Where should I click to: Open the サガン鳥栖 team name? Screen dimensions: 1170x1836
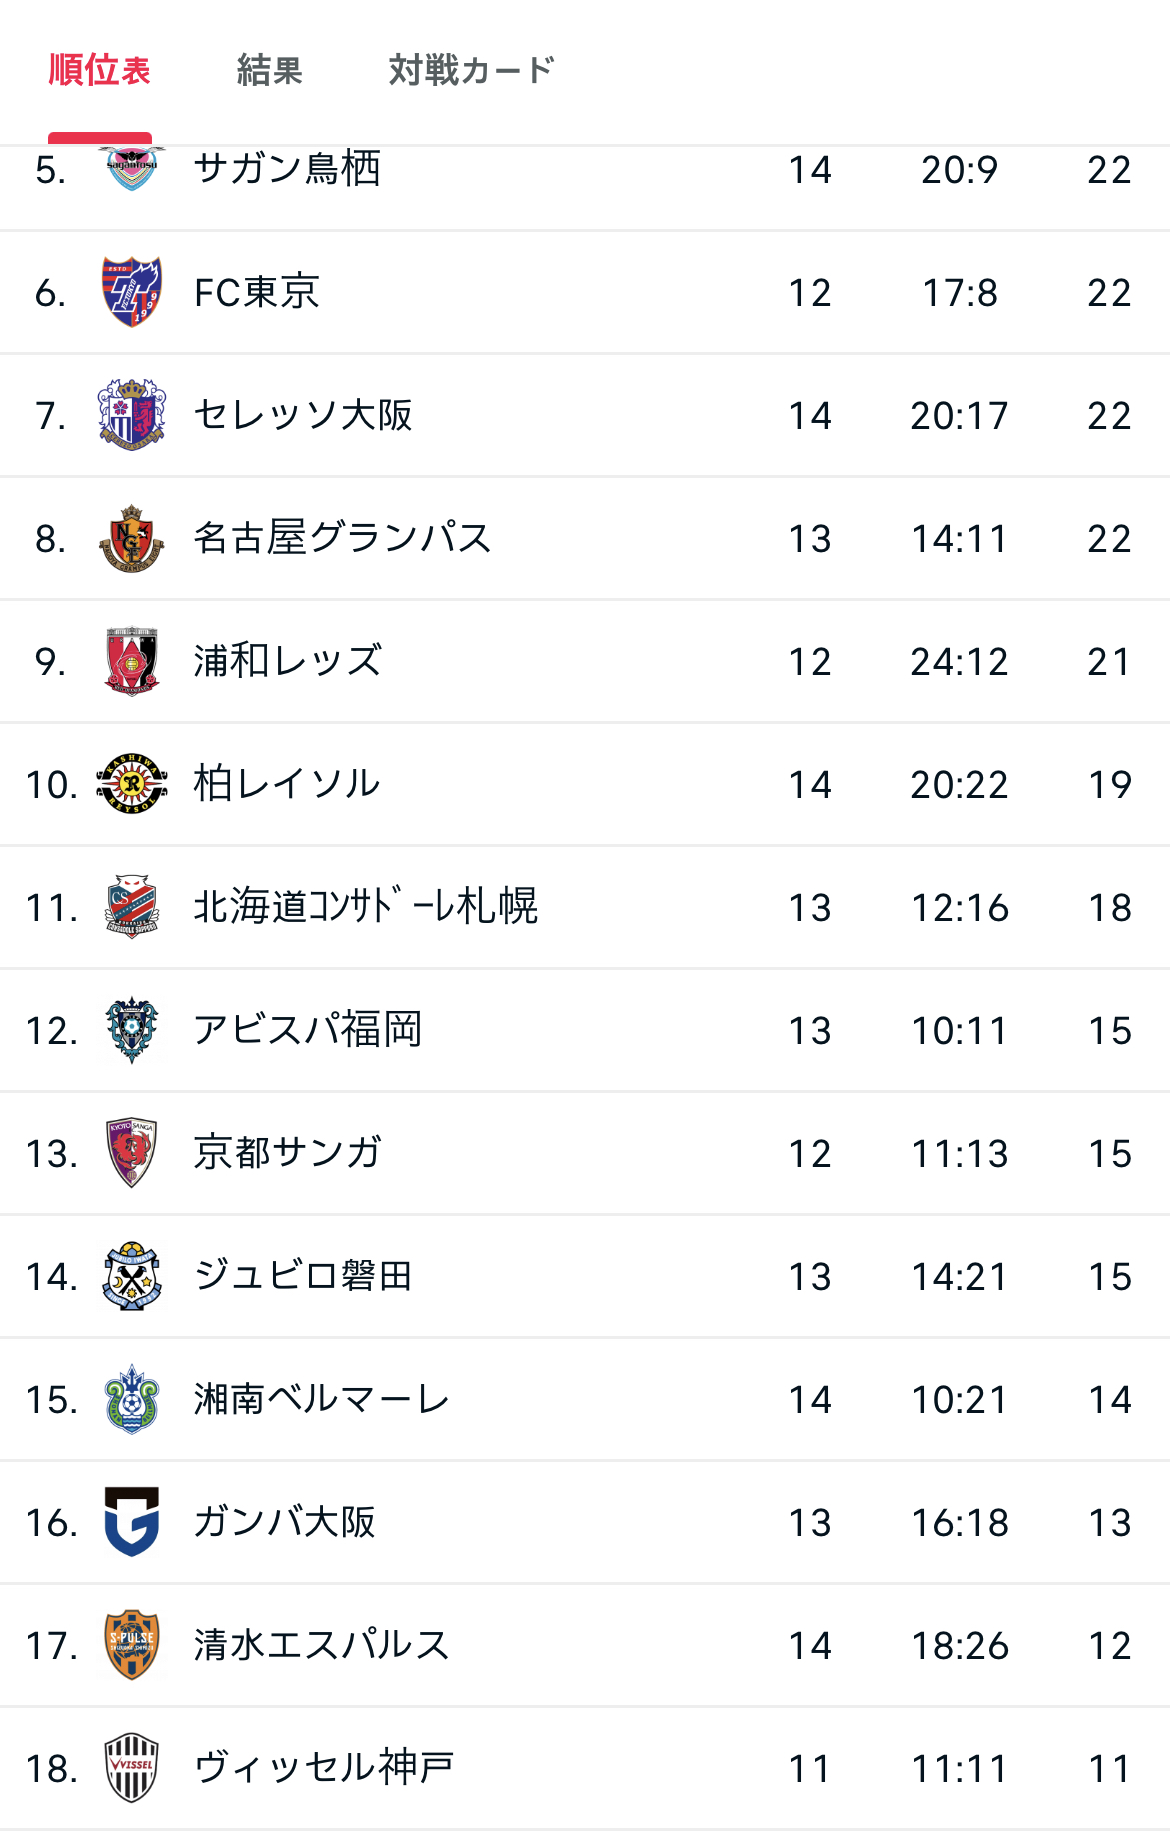point(287,169)
